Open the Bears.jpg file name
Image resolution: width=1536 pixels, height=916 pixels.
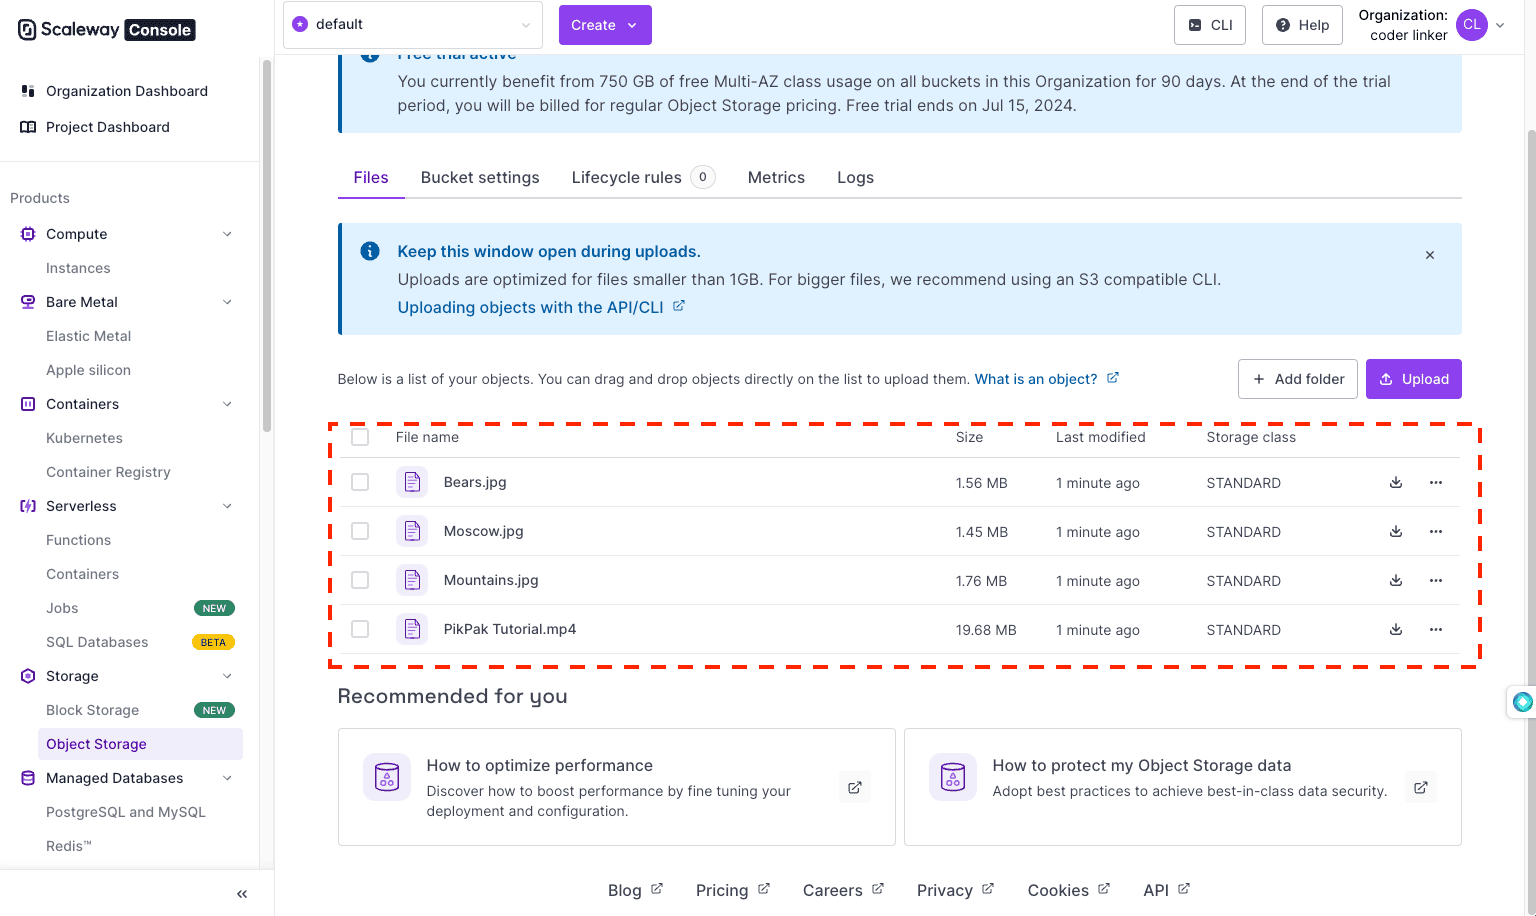point(475,482)
